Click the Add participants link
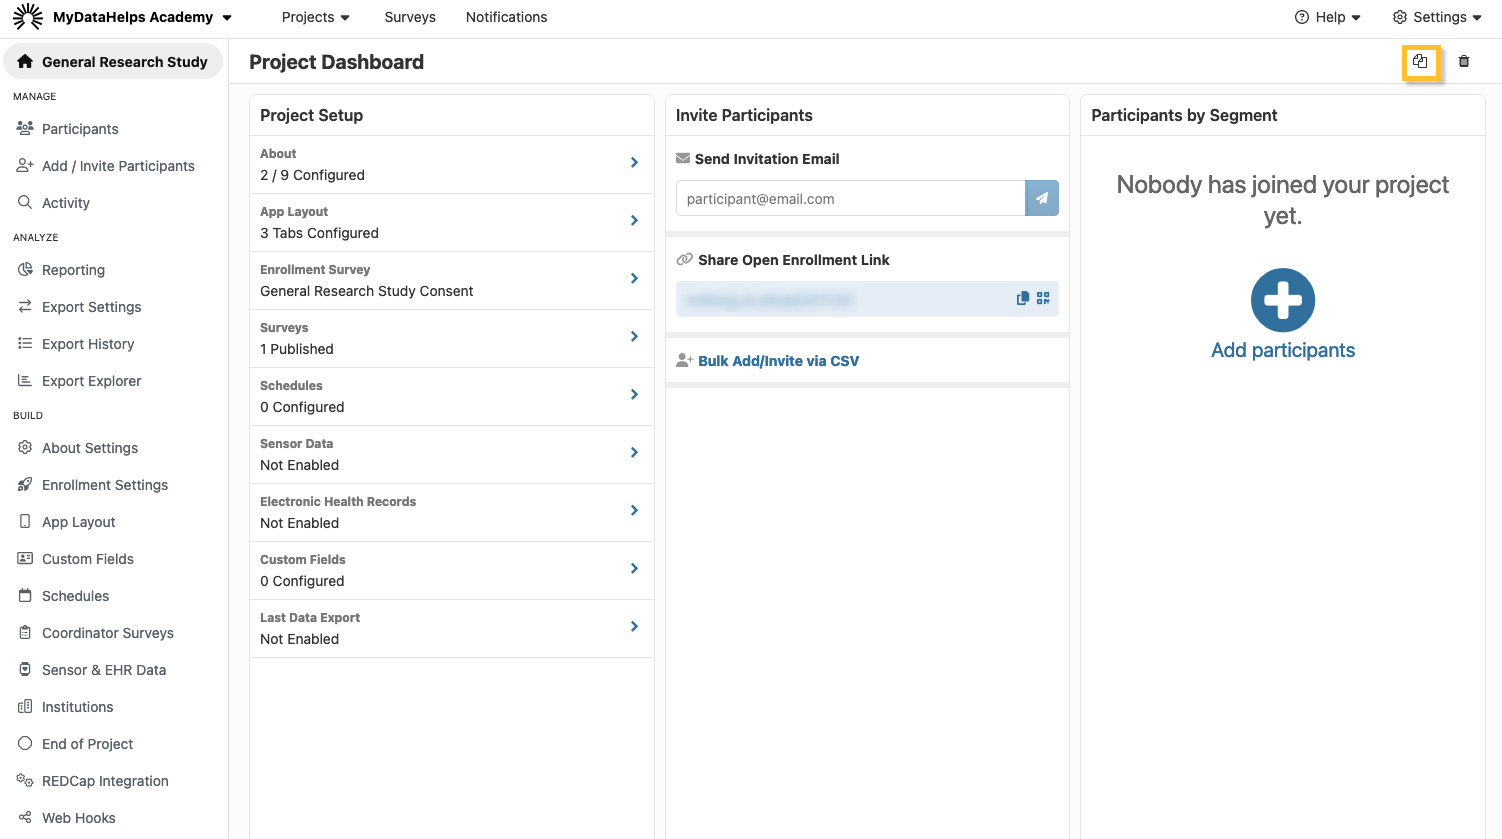1502x839 pixels. tap(1282, 350)
